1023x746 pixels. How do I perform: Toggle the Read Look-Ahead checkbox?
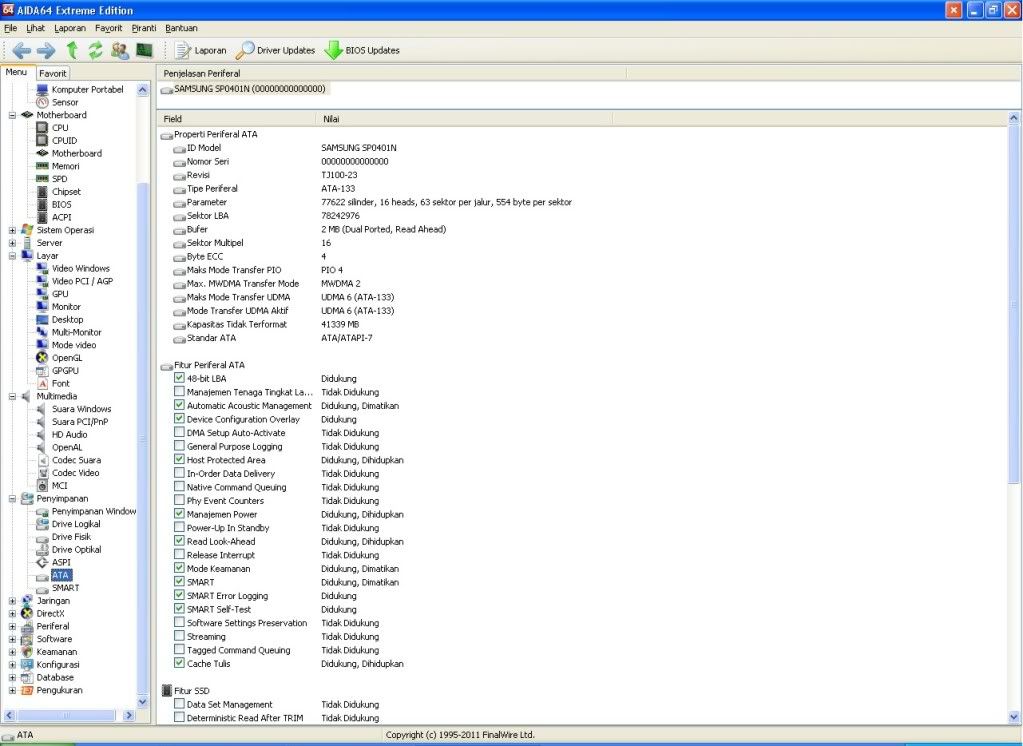[x=179, y=541]
